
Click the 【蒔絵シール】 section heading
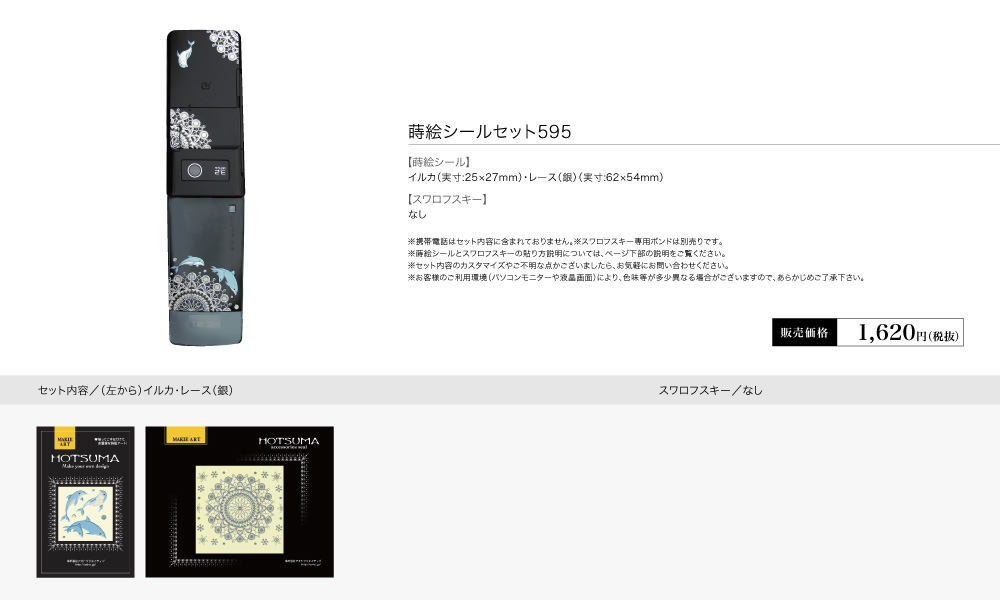click(439, 162)
